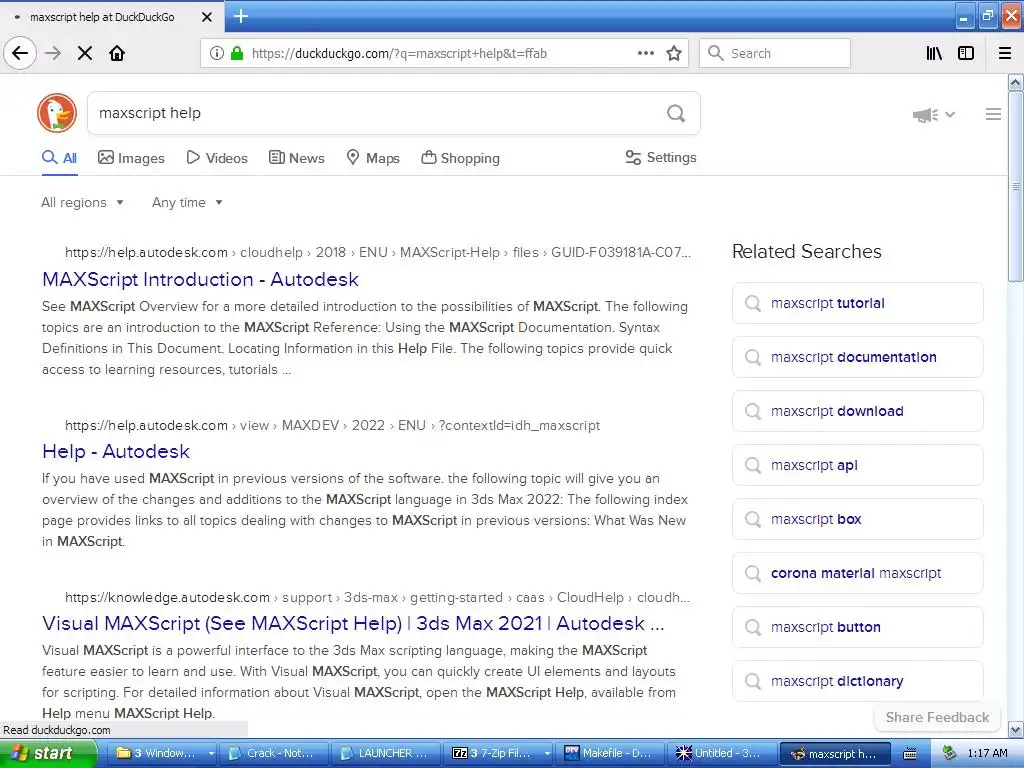The image size is (1024, 768).
Task: Open Visual MAXScript 3ds Max 2021 result
Action: tap(353, 623)
